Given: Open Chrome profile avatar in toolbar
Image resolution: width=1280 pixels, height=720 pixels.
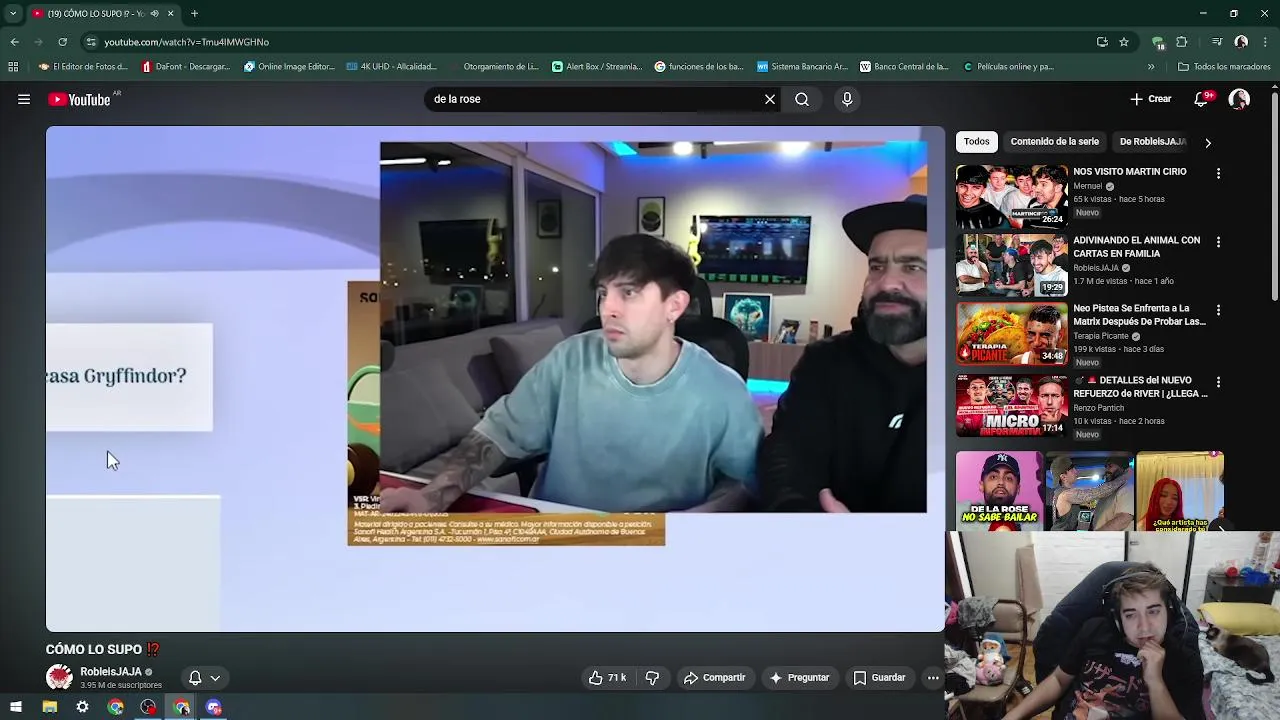Looking at the screenshot, I should pos(1241,42).
